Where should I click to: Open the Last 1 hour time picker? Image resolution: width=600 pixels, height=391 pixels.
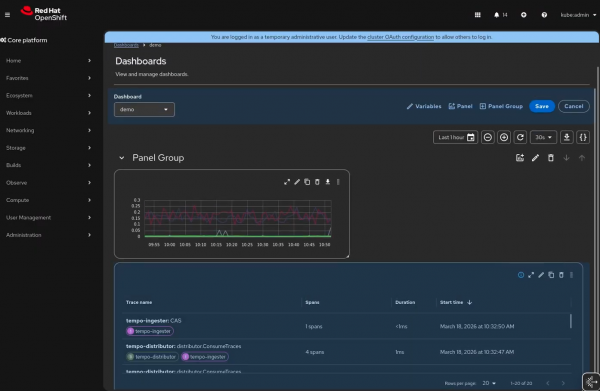[455, 137]
